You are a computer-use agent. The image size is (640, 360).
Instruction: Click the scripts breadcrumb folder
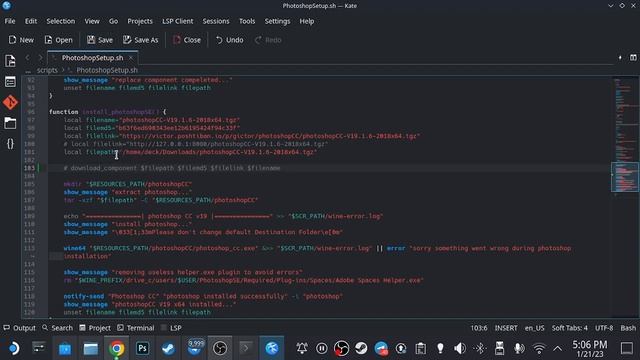47,70
